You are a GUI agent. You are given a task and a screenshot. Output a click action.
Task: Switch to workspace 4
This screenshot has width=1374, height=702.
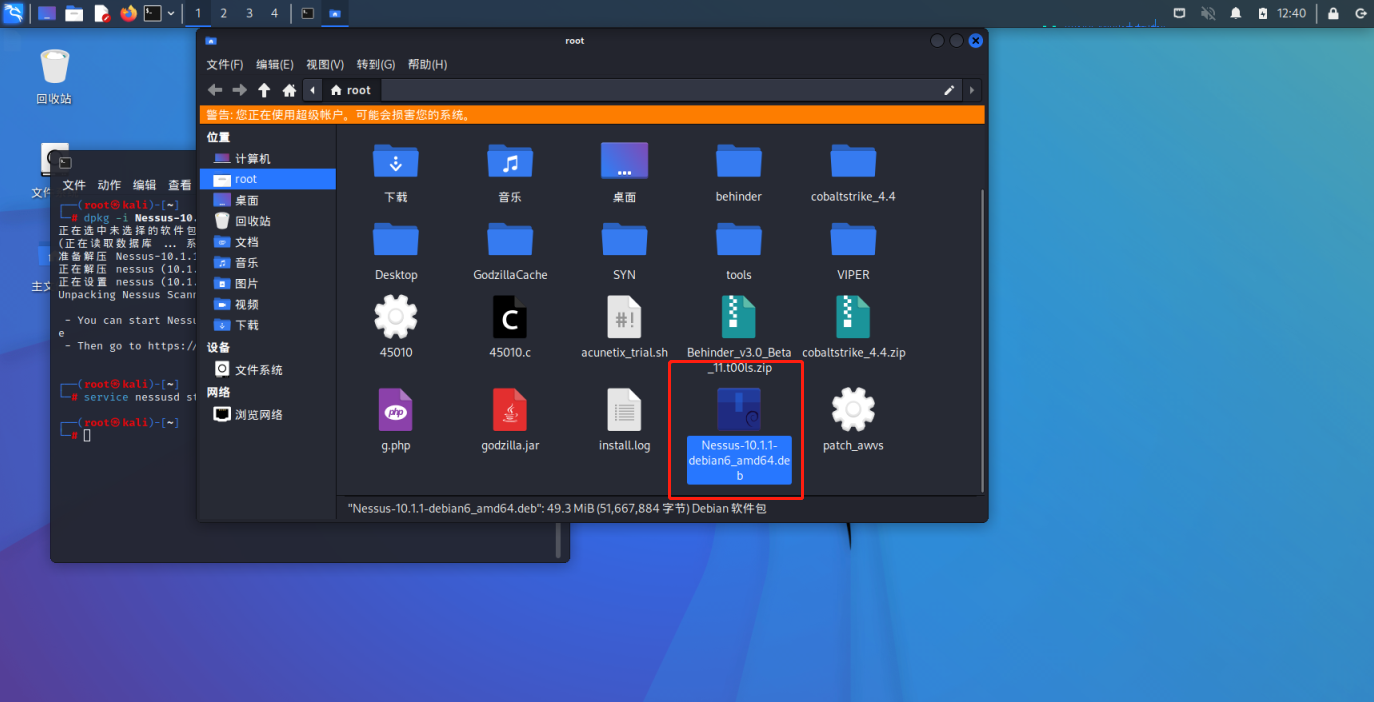pos(275,13)
